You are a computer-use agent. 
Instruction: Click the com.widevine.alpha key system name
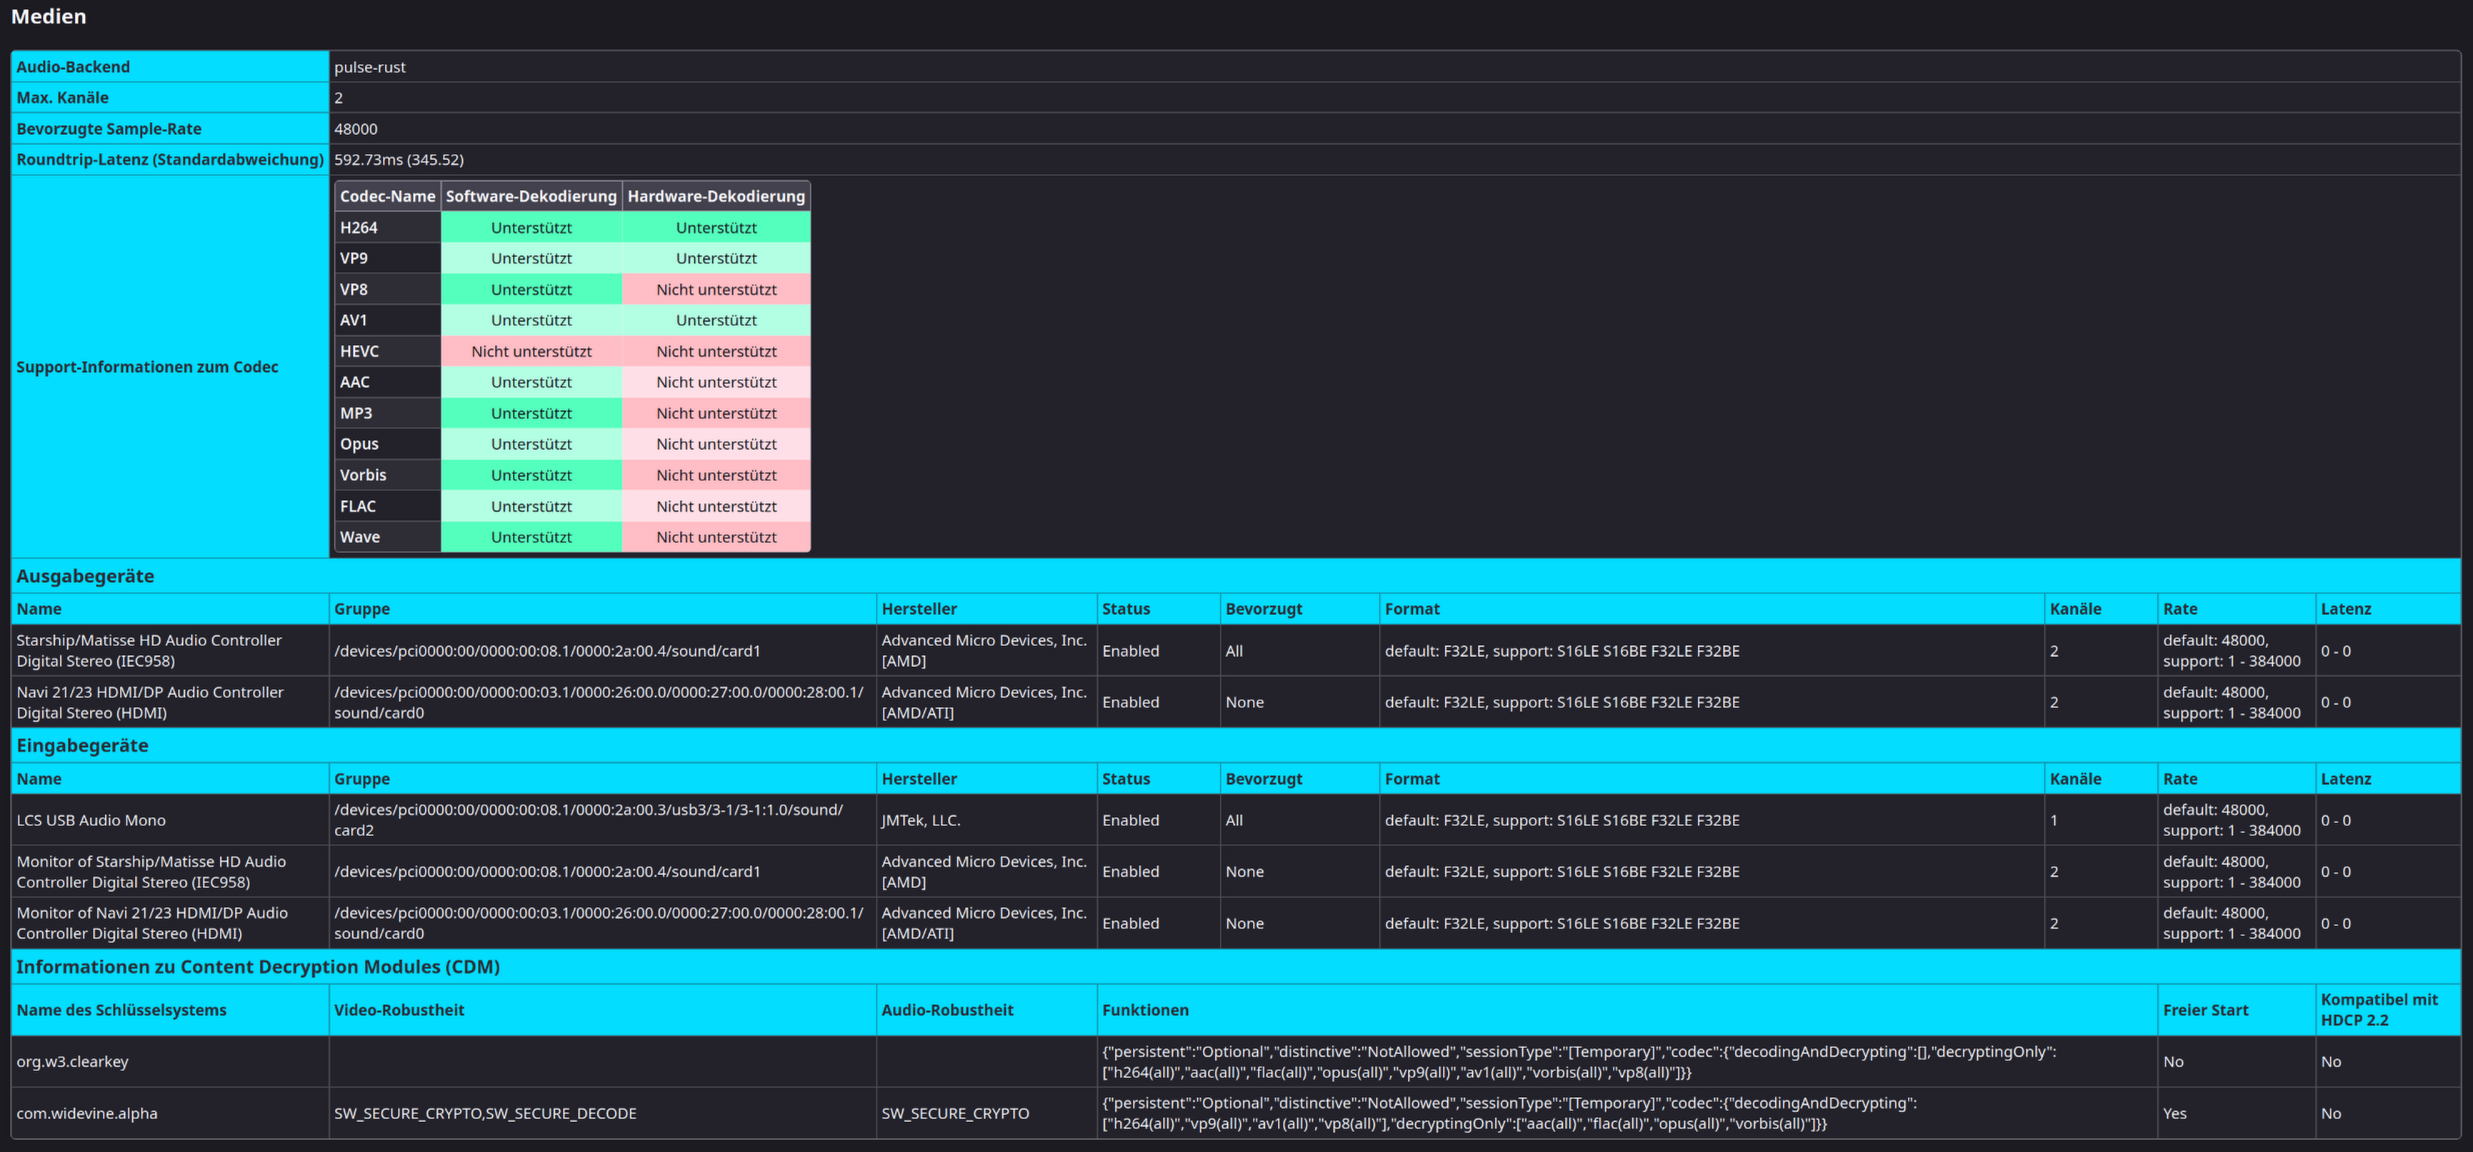(x=87, y=1113)
